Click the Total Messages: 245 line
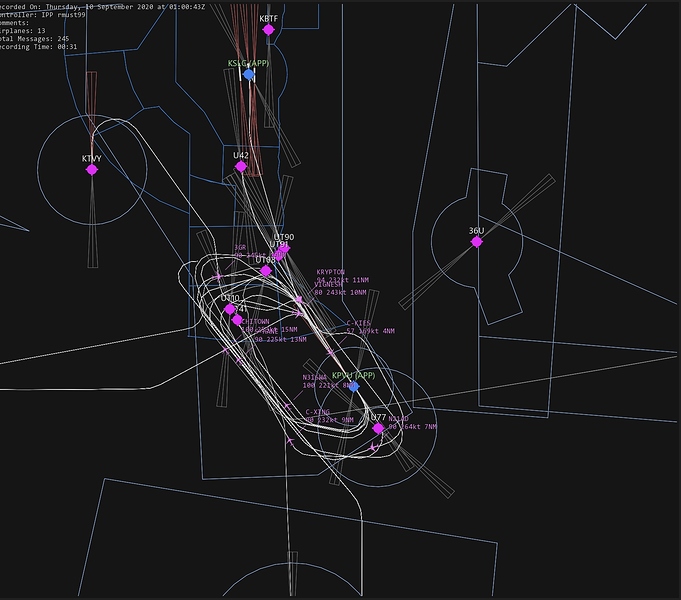The width and height of the screenshot is (681, 600). coord(34,39)
